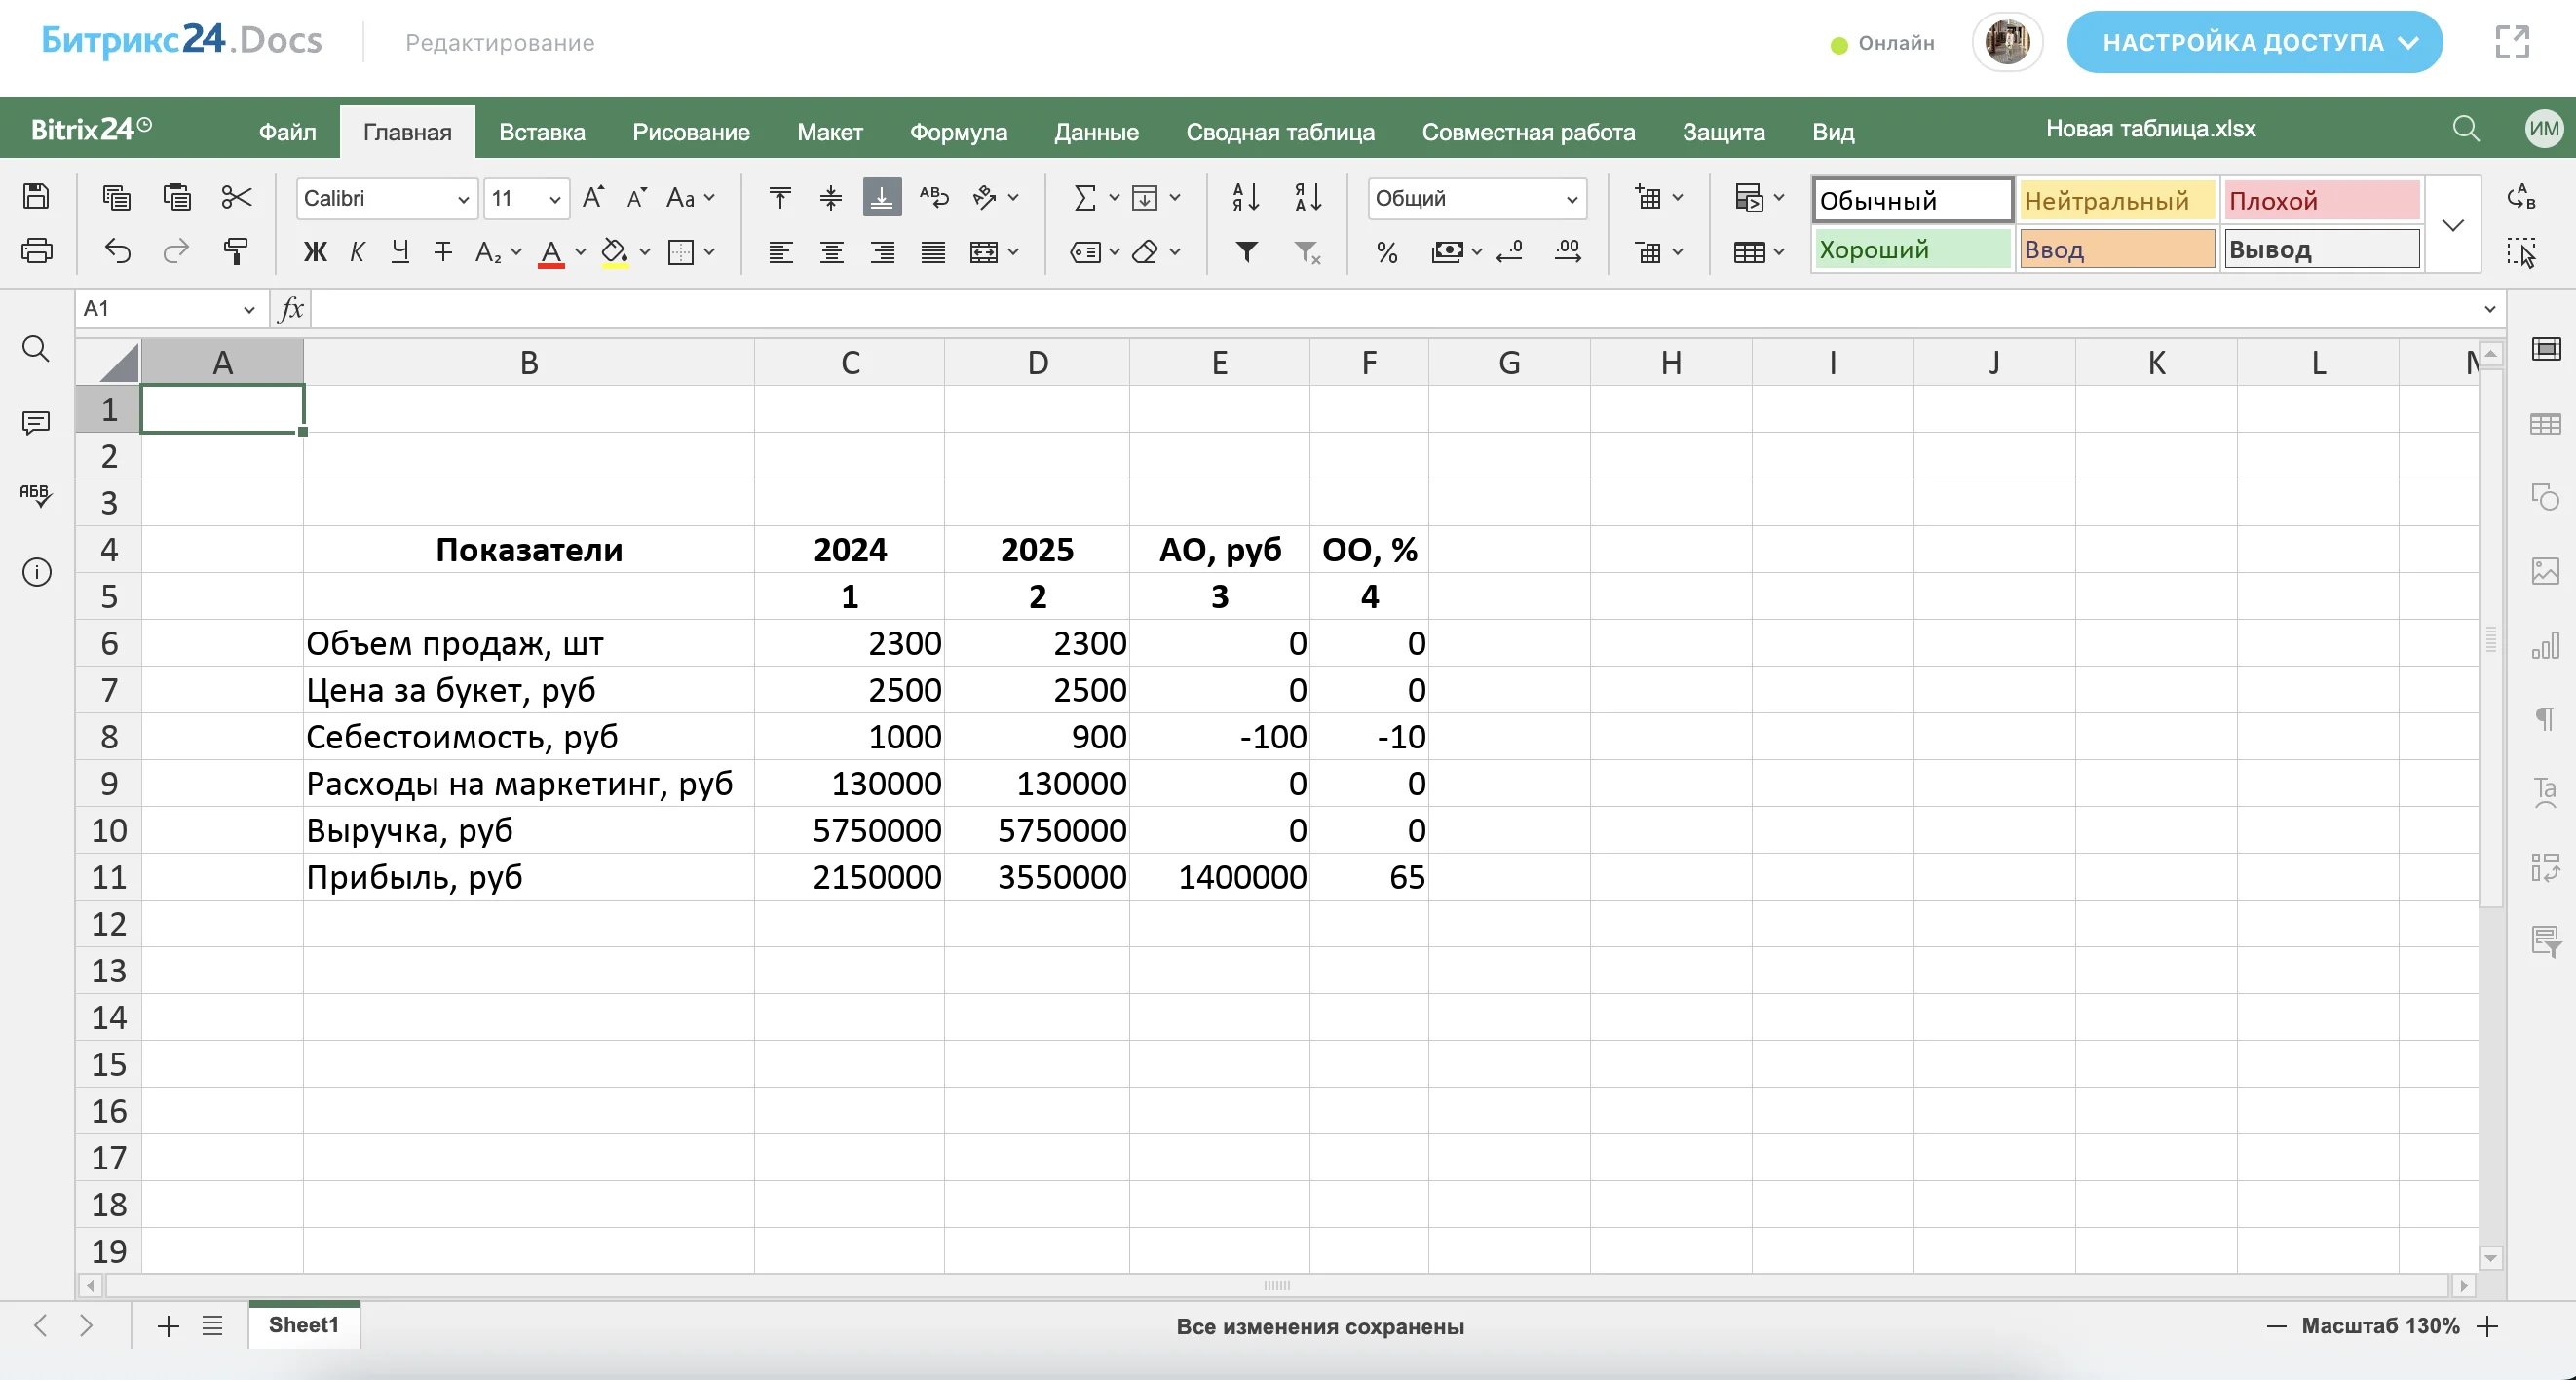Apply the Хороший cell style
Viewport: 2576px width, 1380px height.
[1912, 249]
